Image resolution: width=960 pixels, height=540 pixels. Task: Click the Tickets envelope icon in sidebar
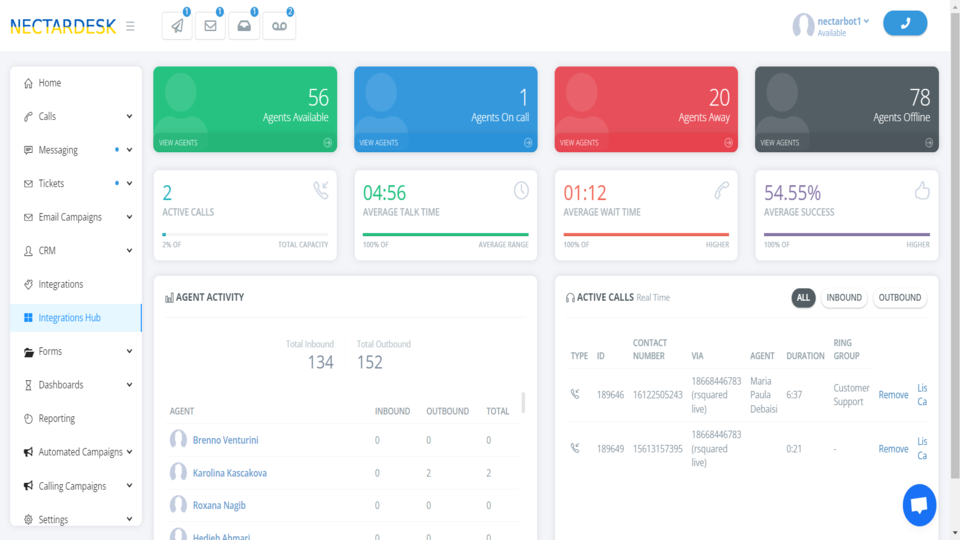click(x=28, y=184)
